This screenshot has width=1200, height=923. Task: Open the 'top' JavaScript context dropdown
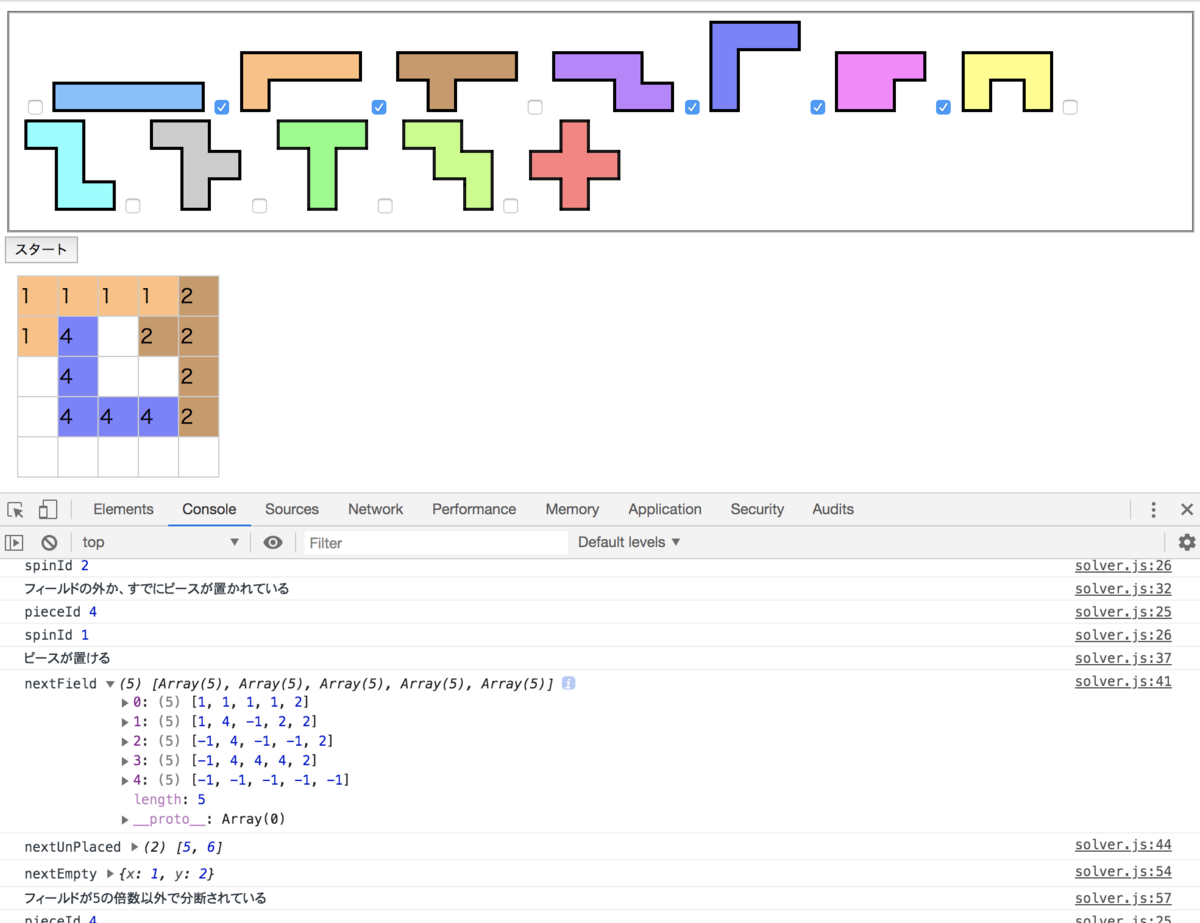coord(161,542)
